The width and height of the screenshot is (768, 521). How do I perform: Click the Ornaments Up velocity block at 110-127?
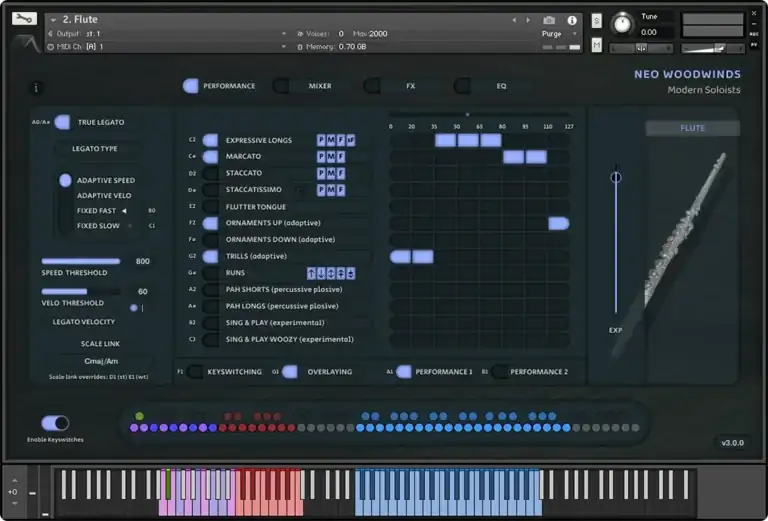(558, 224)
